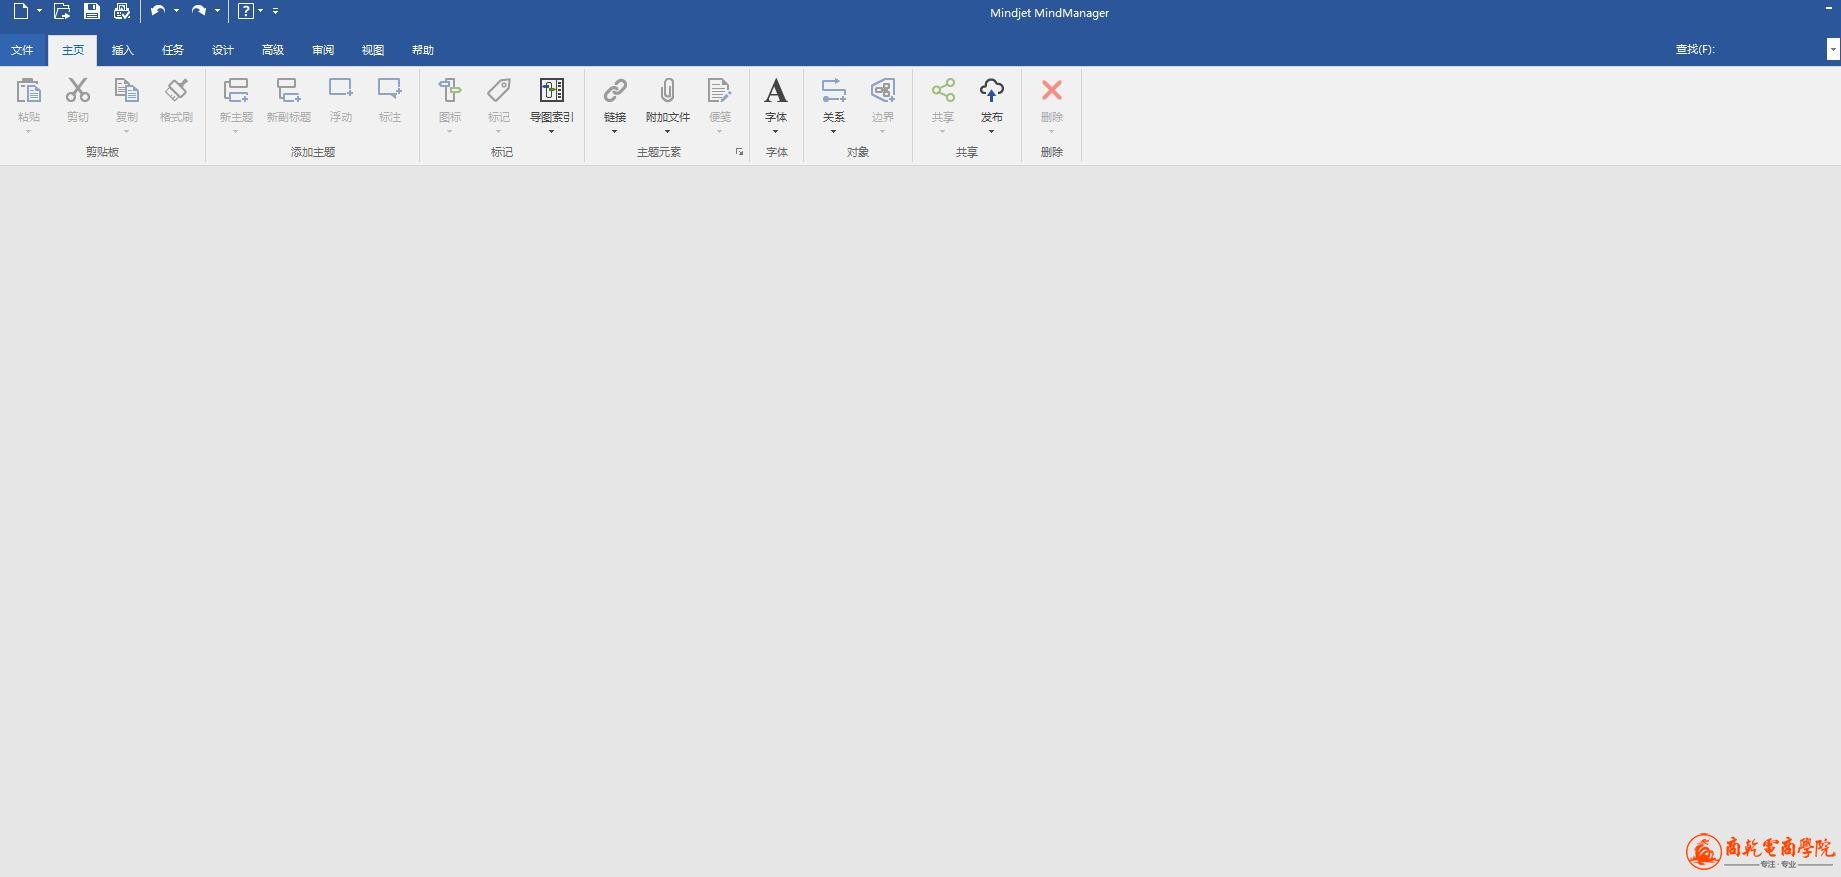Click the Undo arrow icon
The image size is (1841, 877).
[157, 11]
